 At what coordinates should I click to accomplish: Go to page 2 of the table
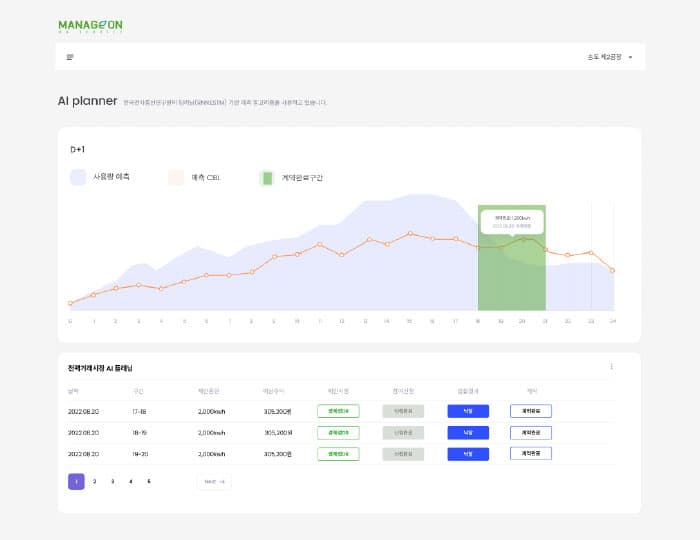tap(95, 481)
